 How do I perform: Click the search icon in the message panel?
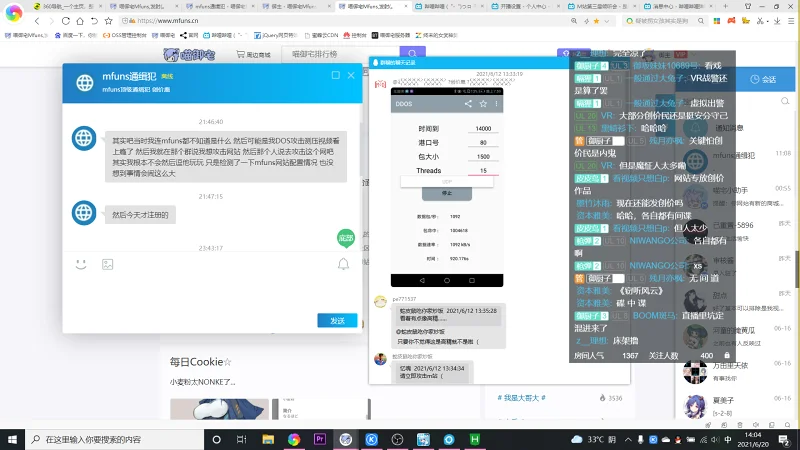point(785,102)
